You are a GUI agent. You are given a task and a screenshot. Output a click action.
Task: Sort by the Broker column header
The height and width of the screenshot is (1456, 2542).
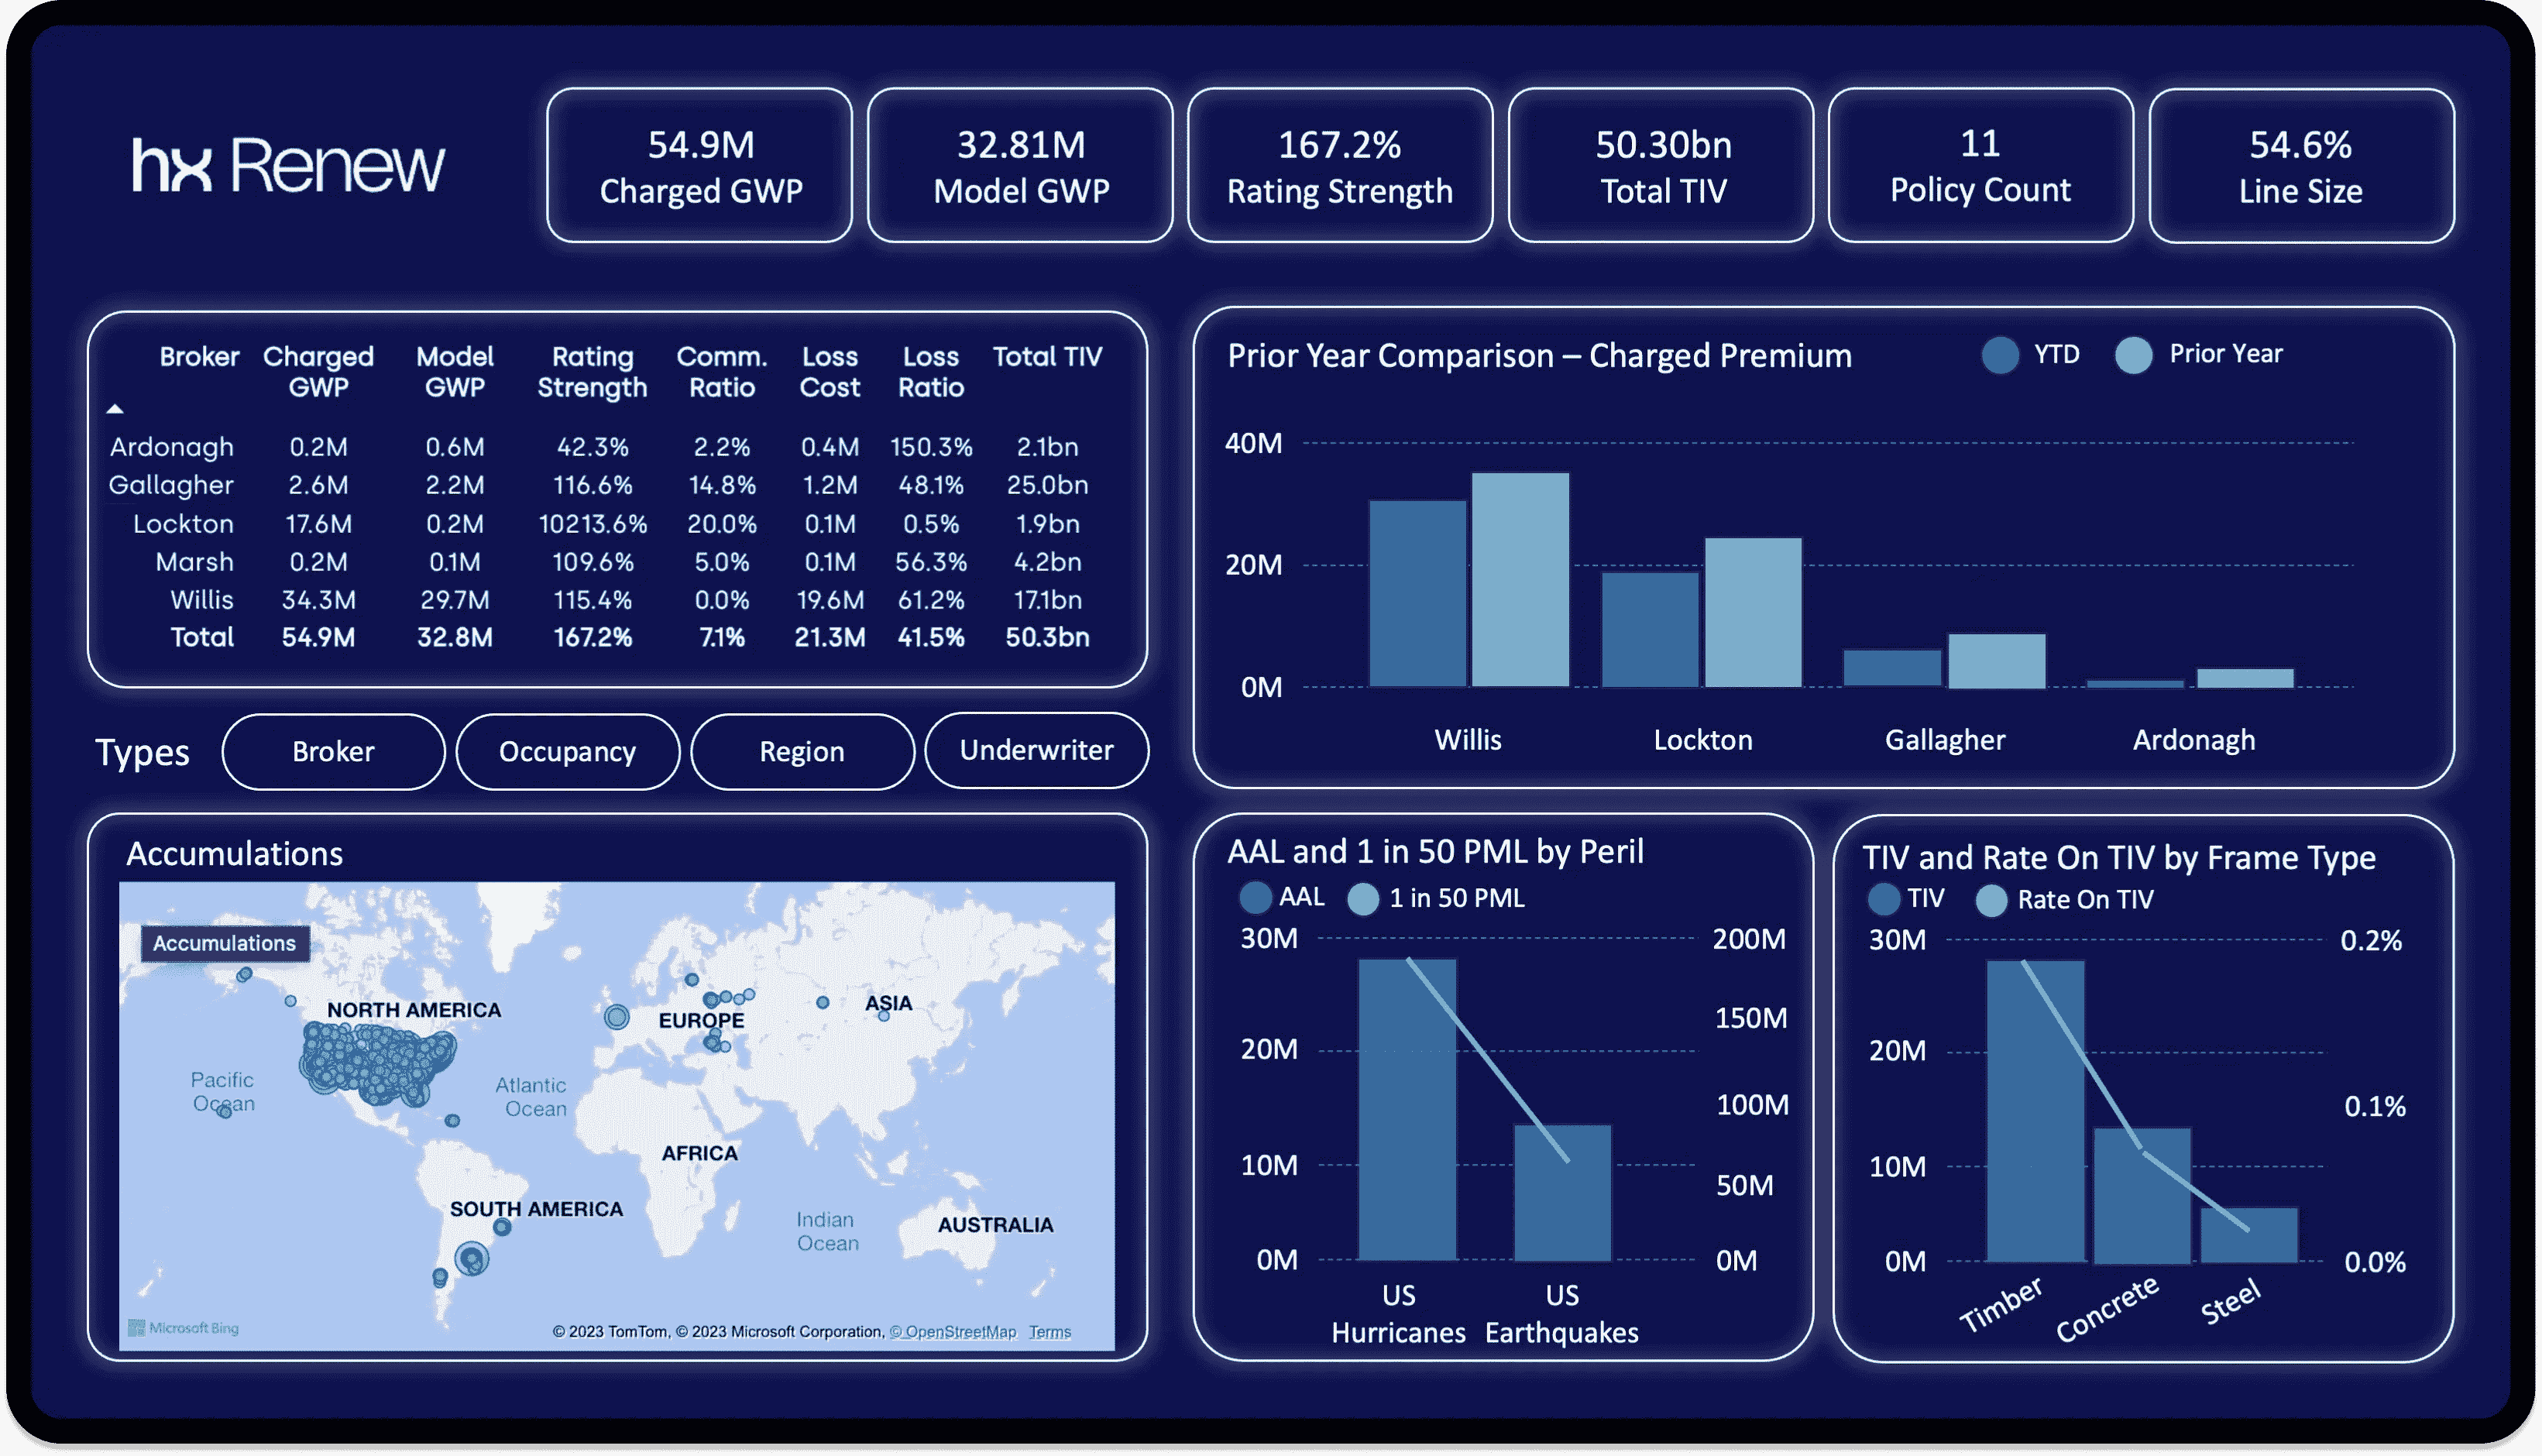(x=199, y=356)
